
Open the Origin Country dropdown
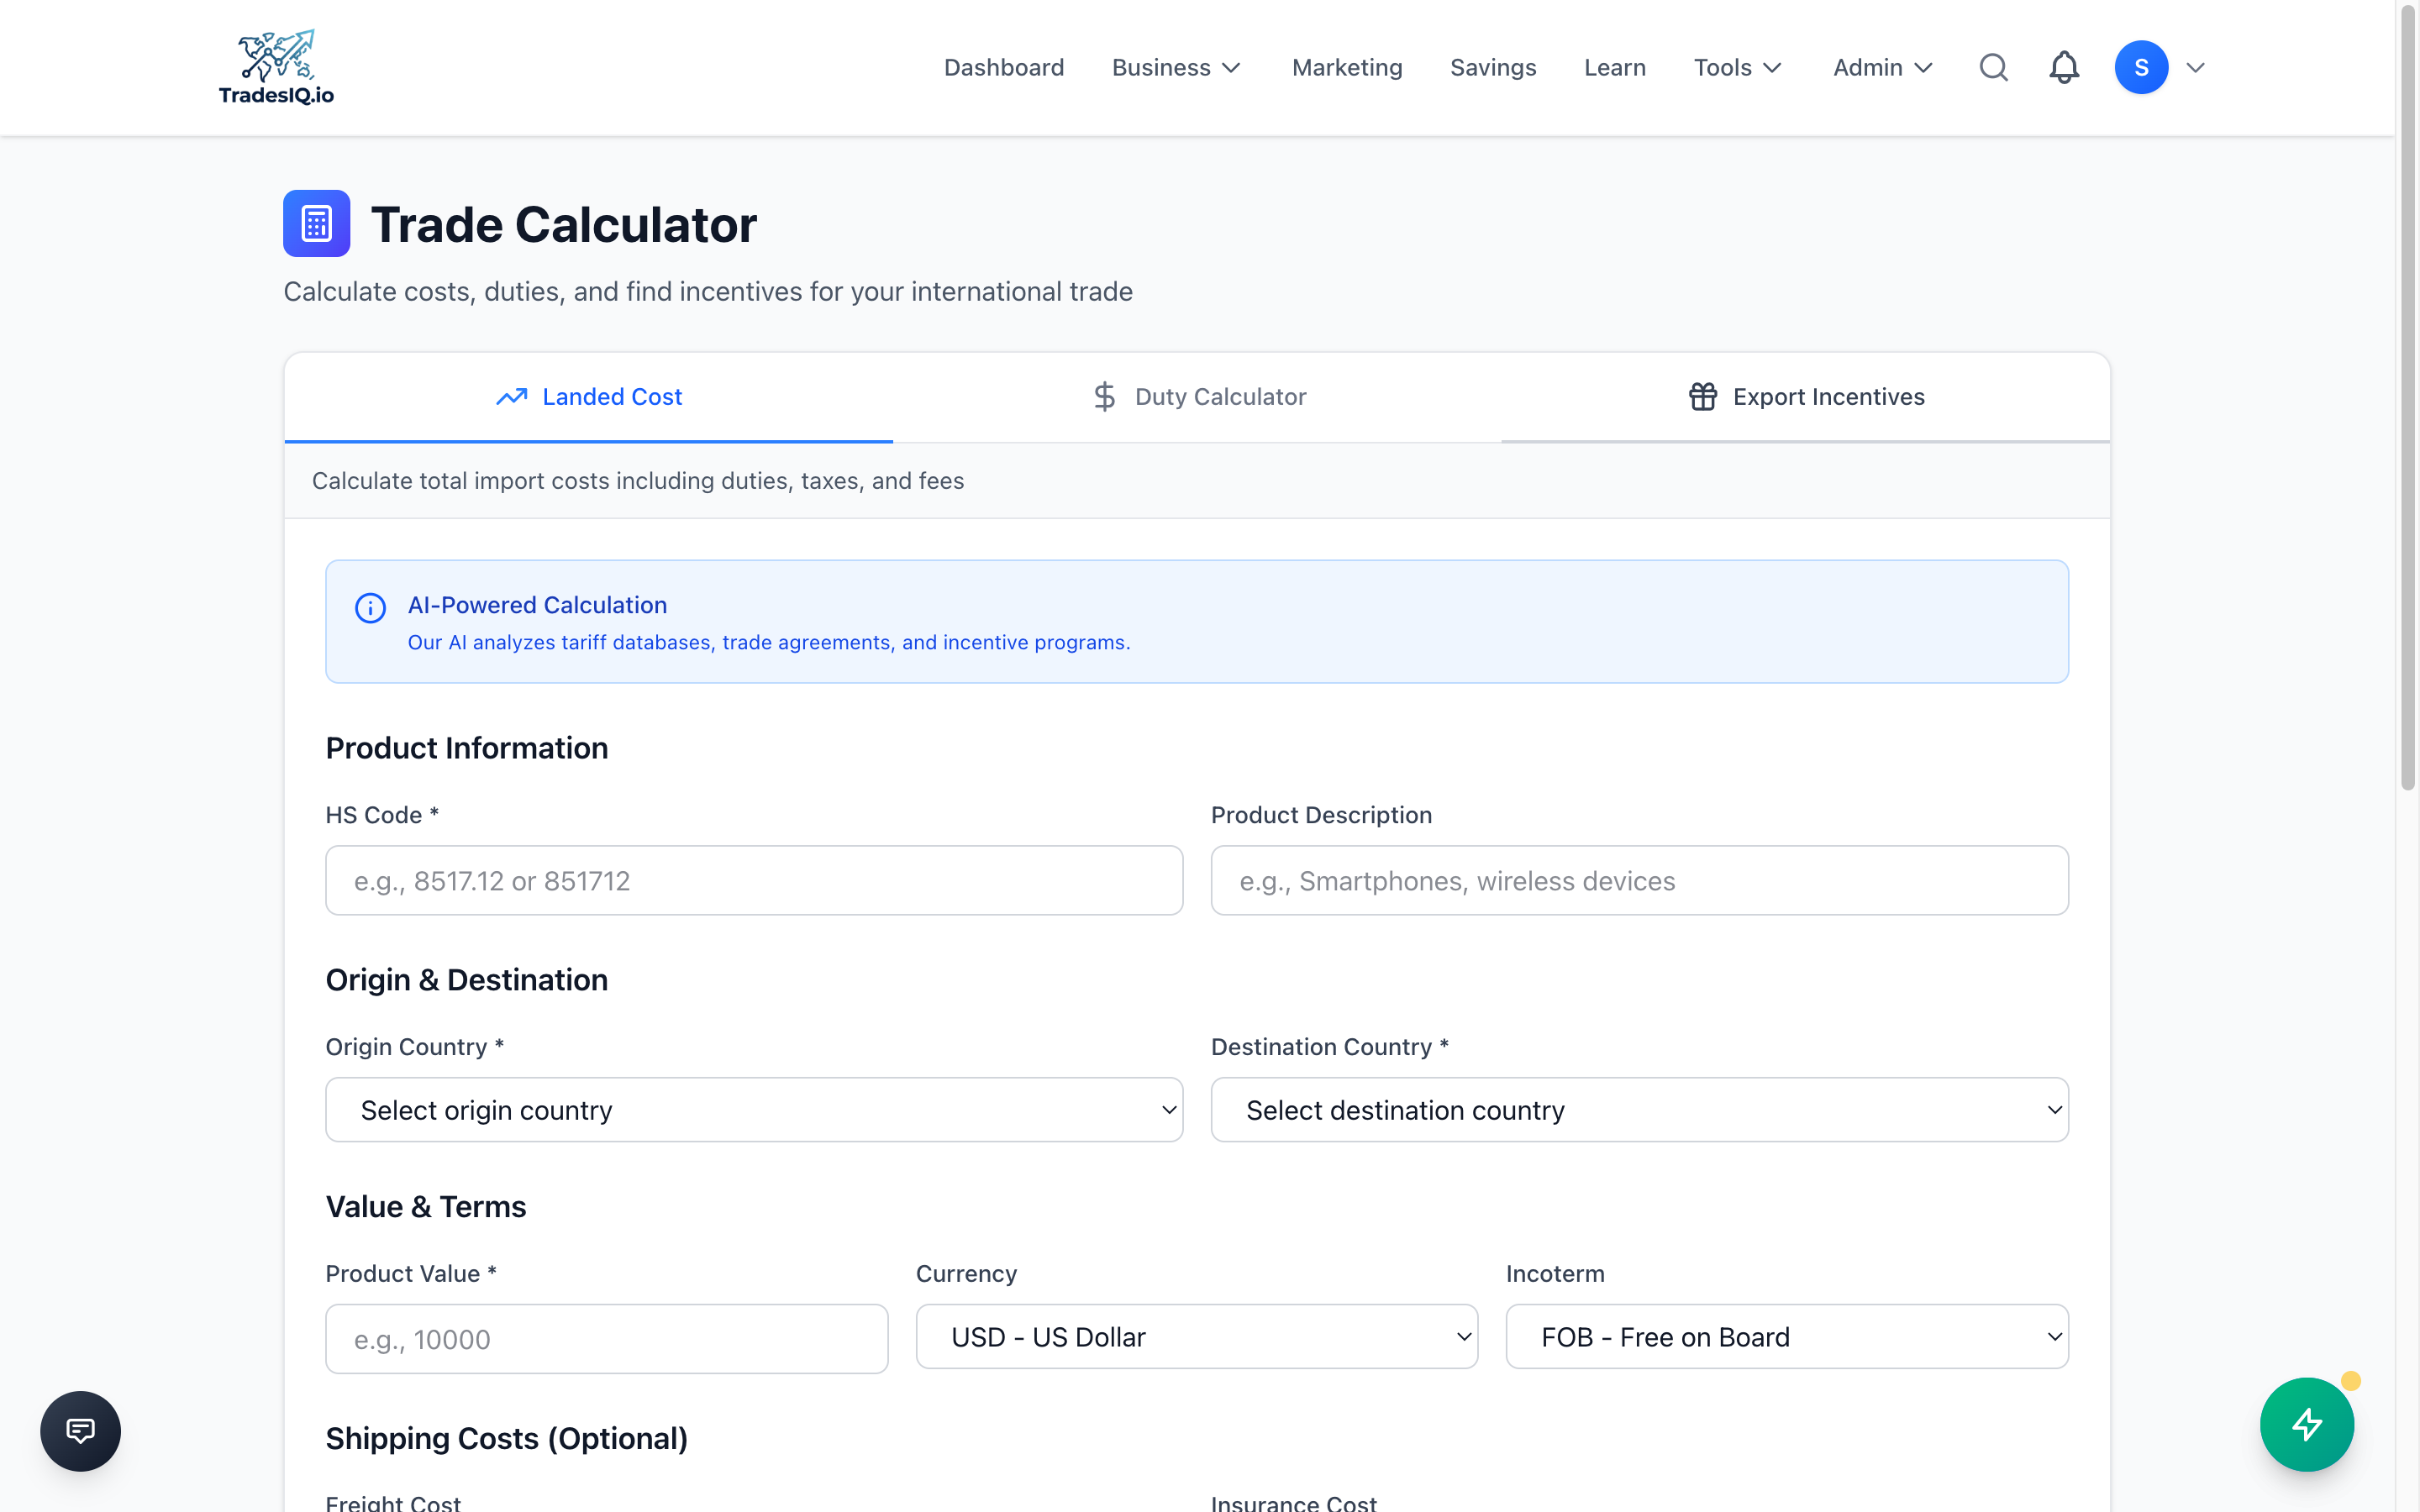tap(754, 1109)
